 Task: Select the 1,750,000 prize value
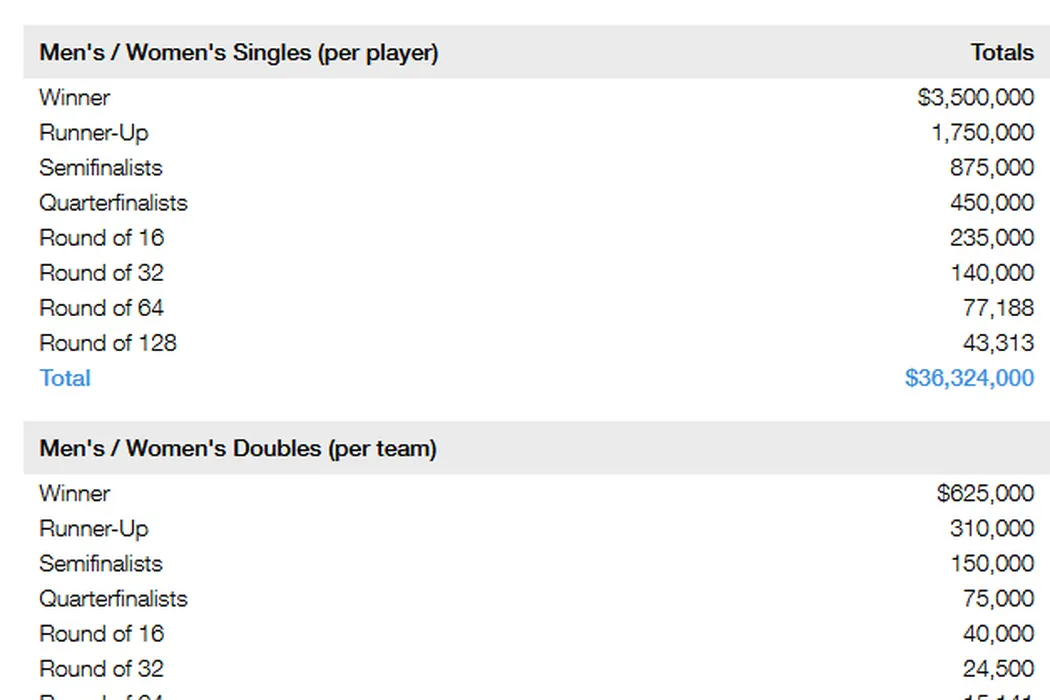coord(982,133)
